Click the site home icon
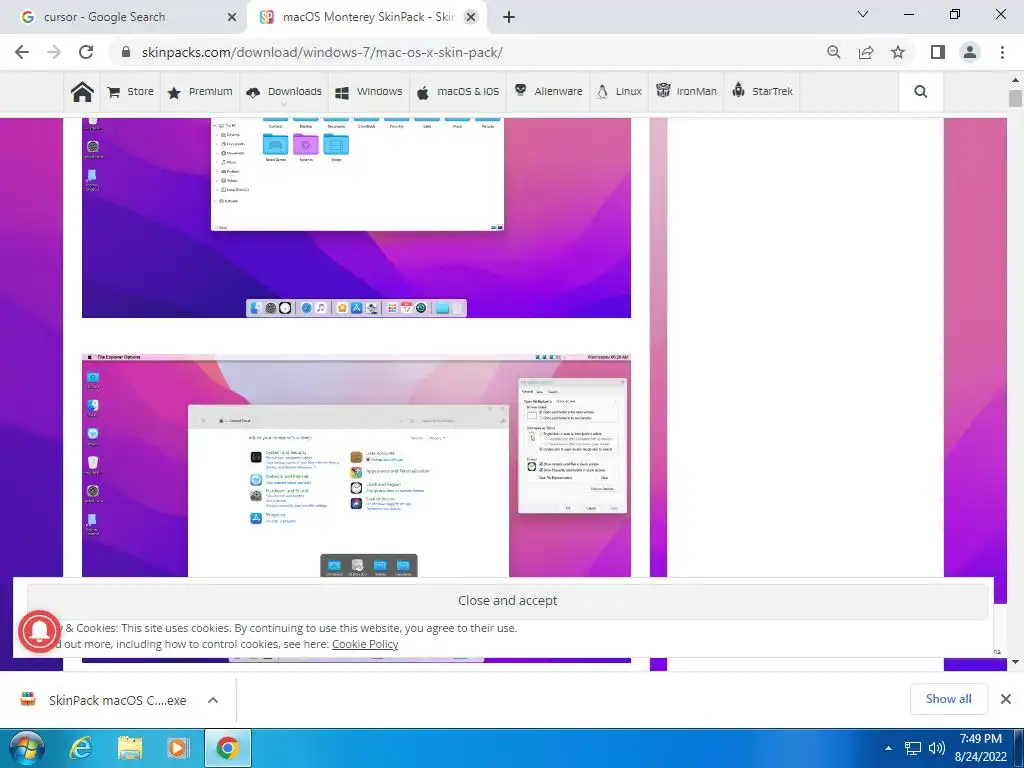This screenshot has width=1024, height=768. pyautogui.click(x=82, y=92)
